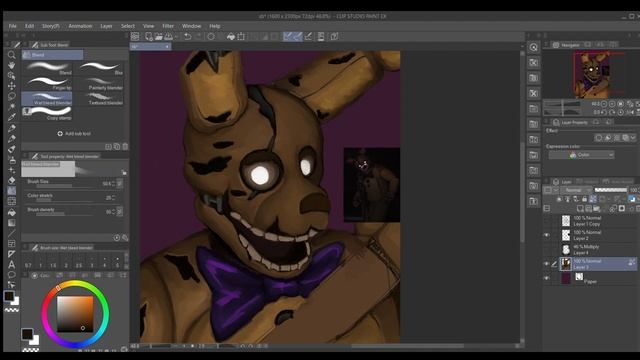Toggle transparent color swatch under color wheel
This screenshot has height=360, width=640.
coord(30,350)
